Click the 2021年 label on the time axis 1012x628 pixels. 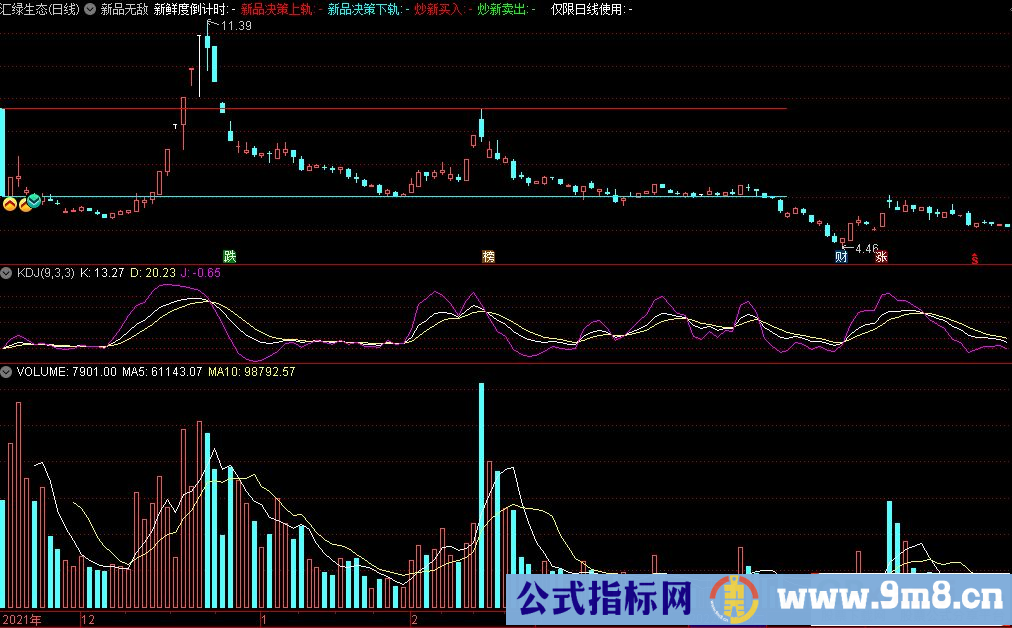[x=22, y=620]
